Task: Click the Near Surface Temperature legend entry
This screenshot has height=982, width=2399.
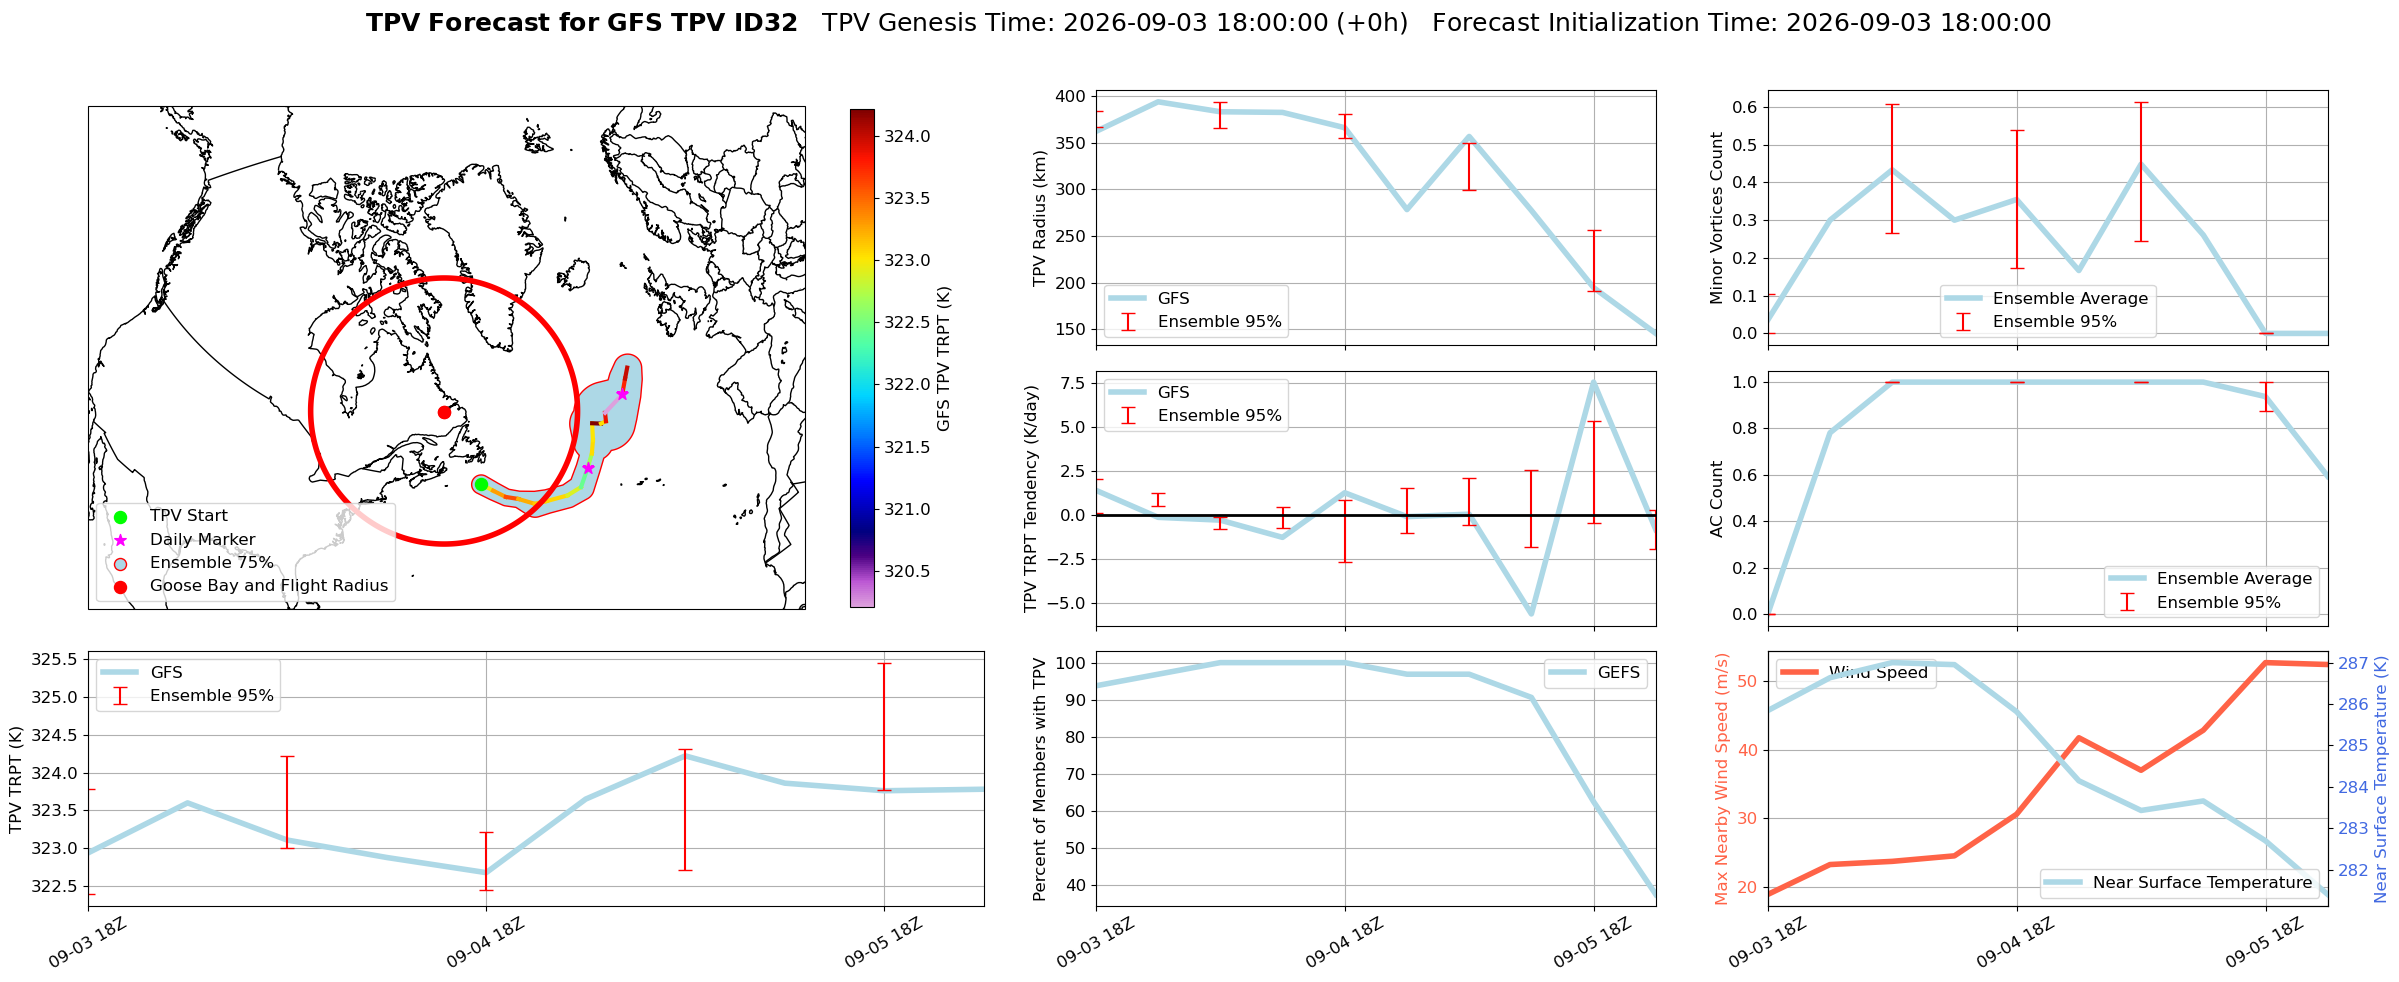Action: click(x=2178, y=882)
